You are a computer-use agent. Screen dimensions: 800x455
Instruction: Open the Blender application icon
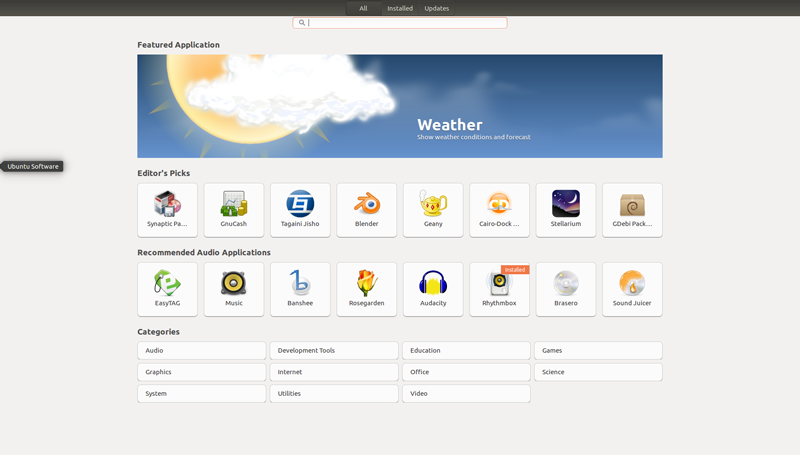(x=366, y=204)
